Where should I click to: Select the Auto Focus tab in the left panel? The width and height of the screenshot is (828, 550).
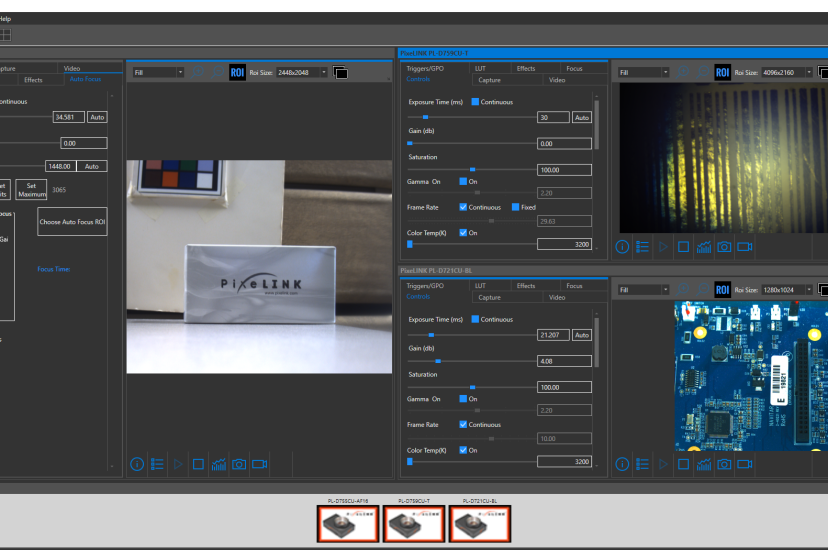(x=86, y=79)
